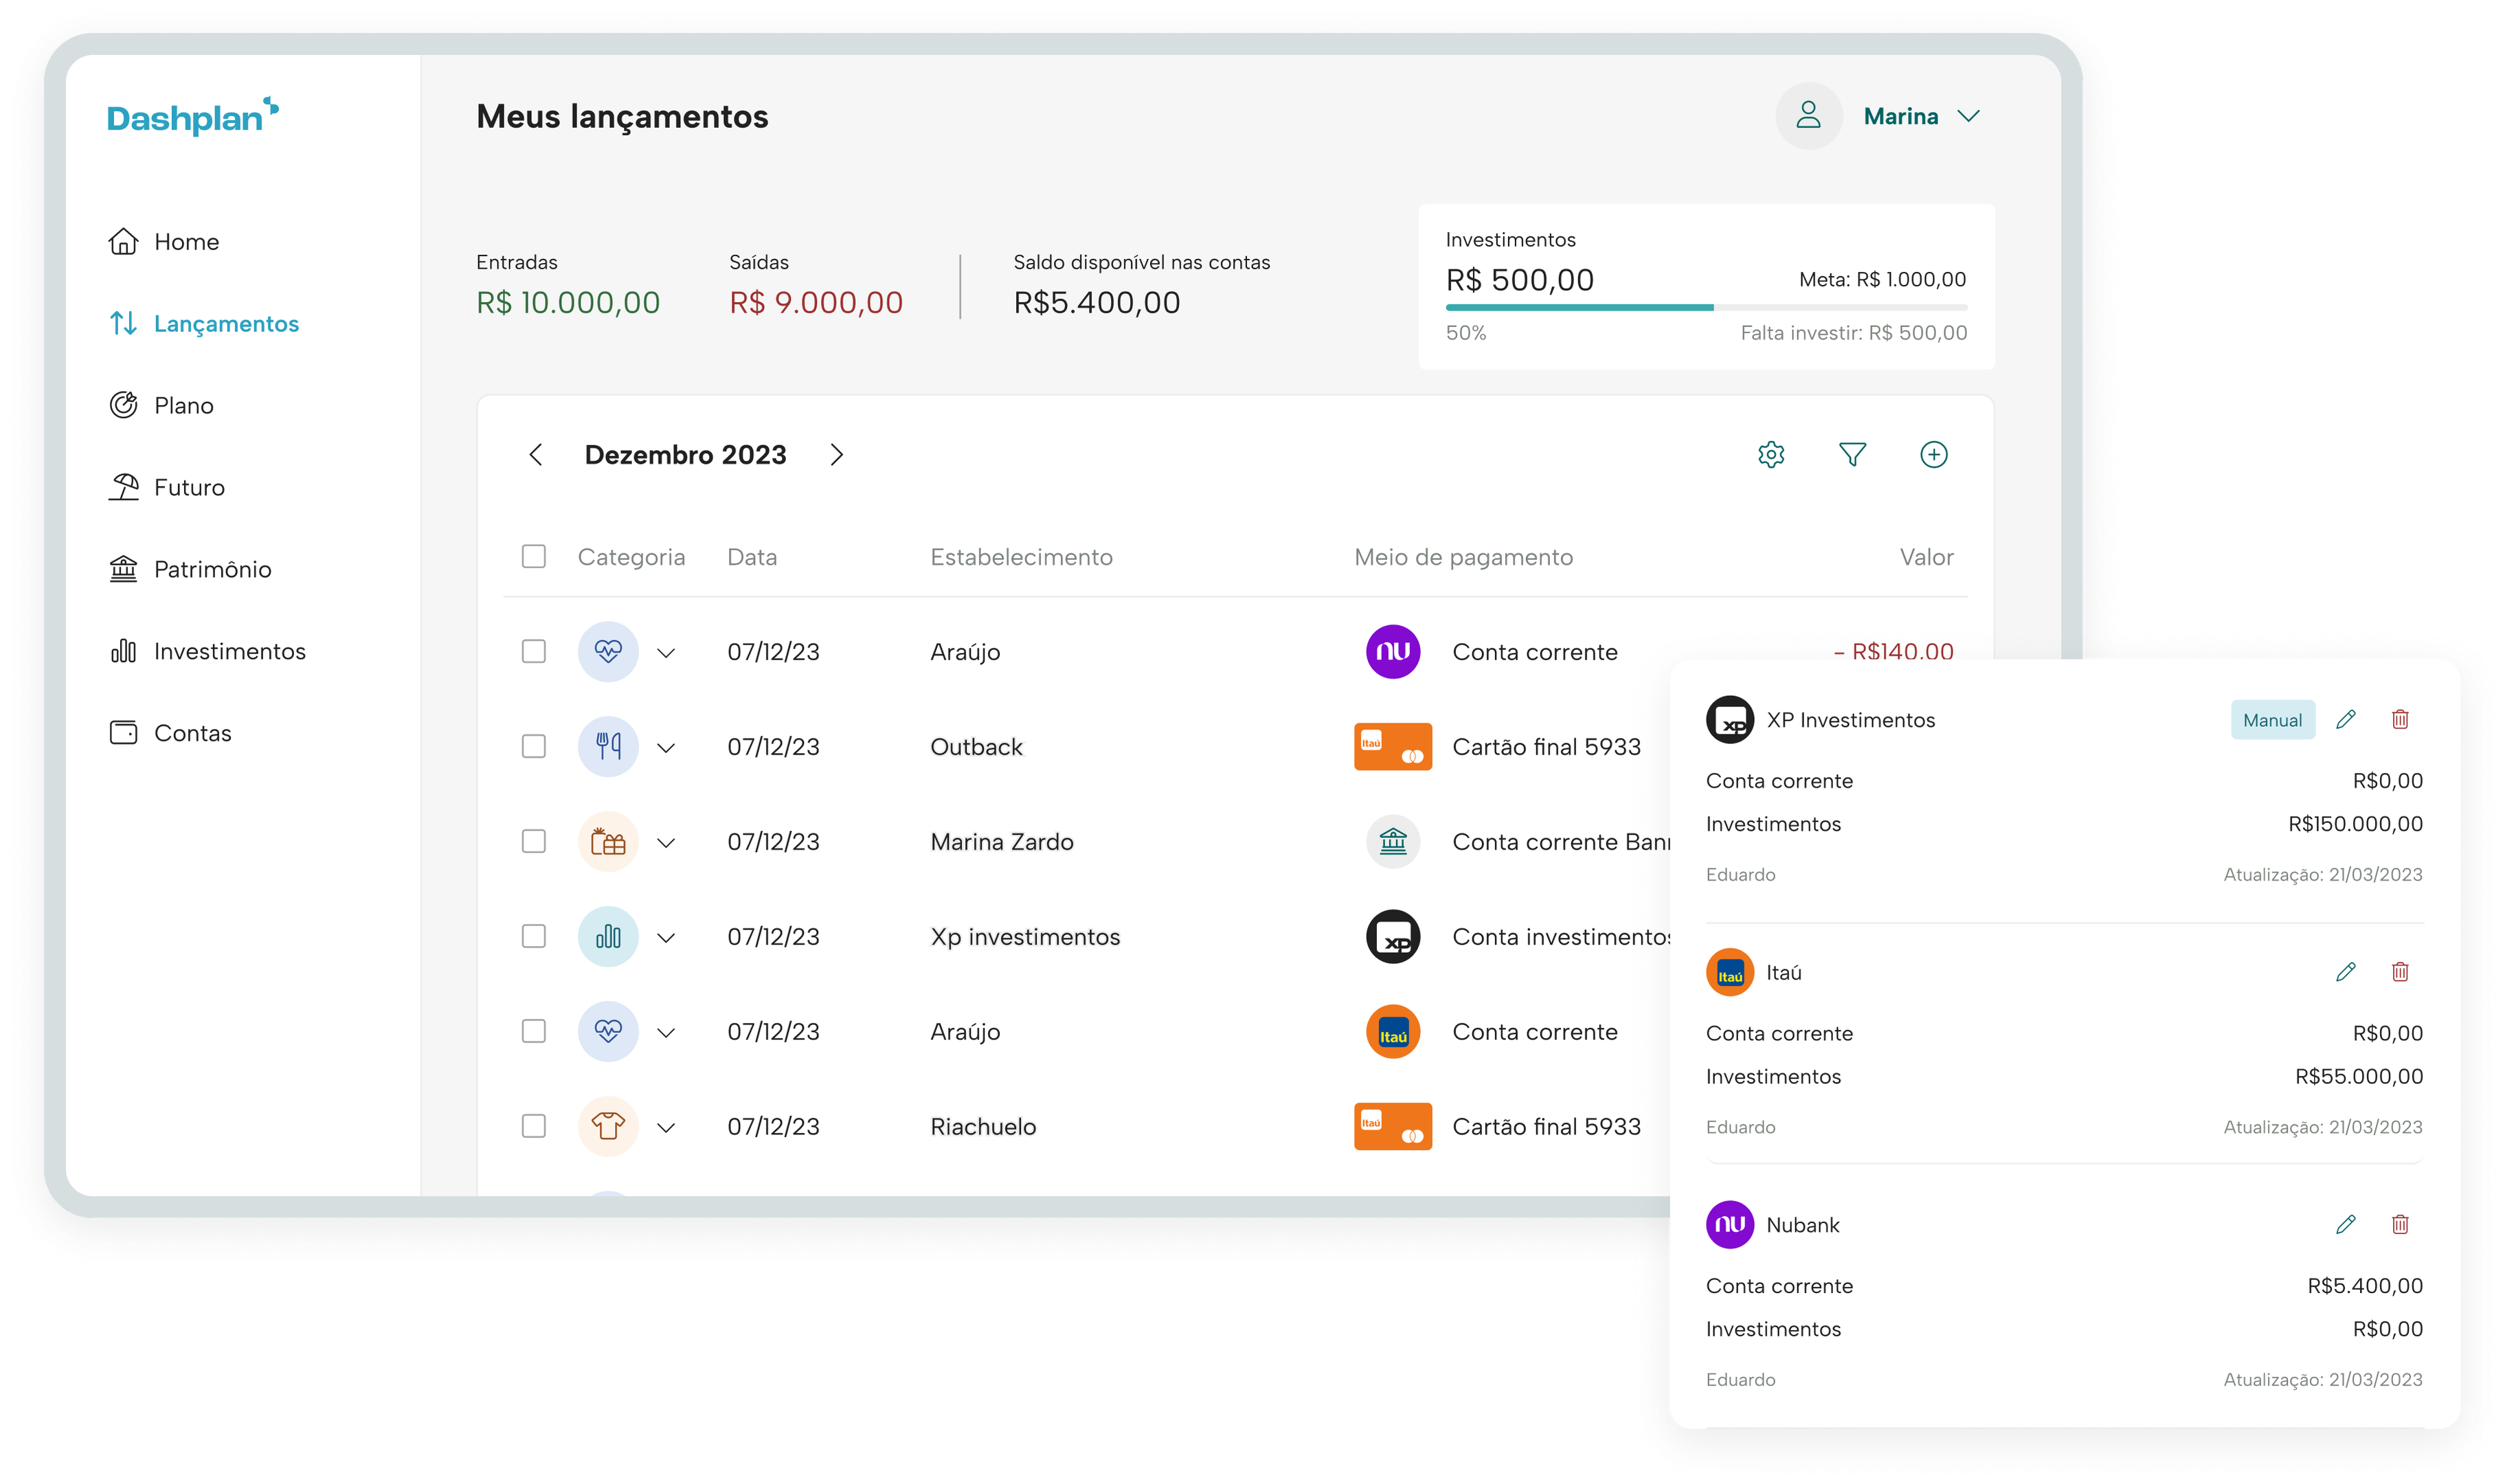Viewport: 2505px width, 1484px height.
Task: Add a new entry with the plus icon
Action: click(1934, 455)
